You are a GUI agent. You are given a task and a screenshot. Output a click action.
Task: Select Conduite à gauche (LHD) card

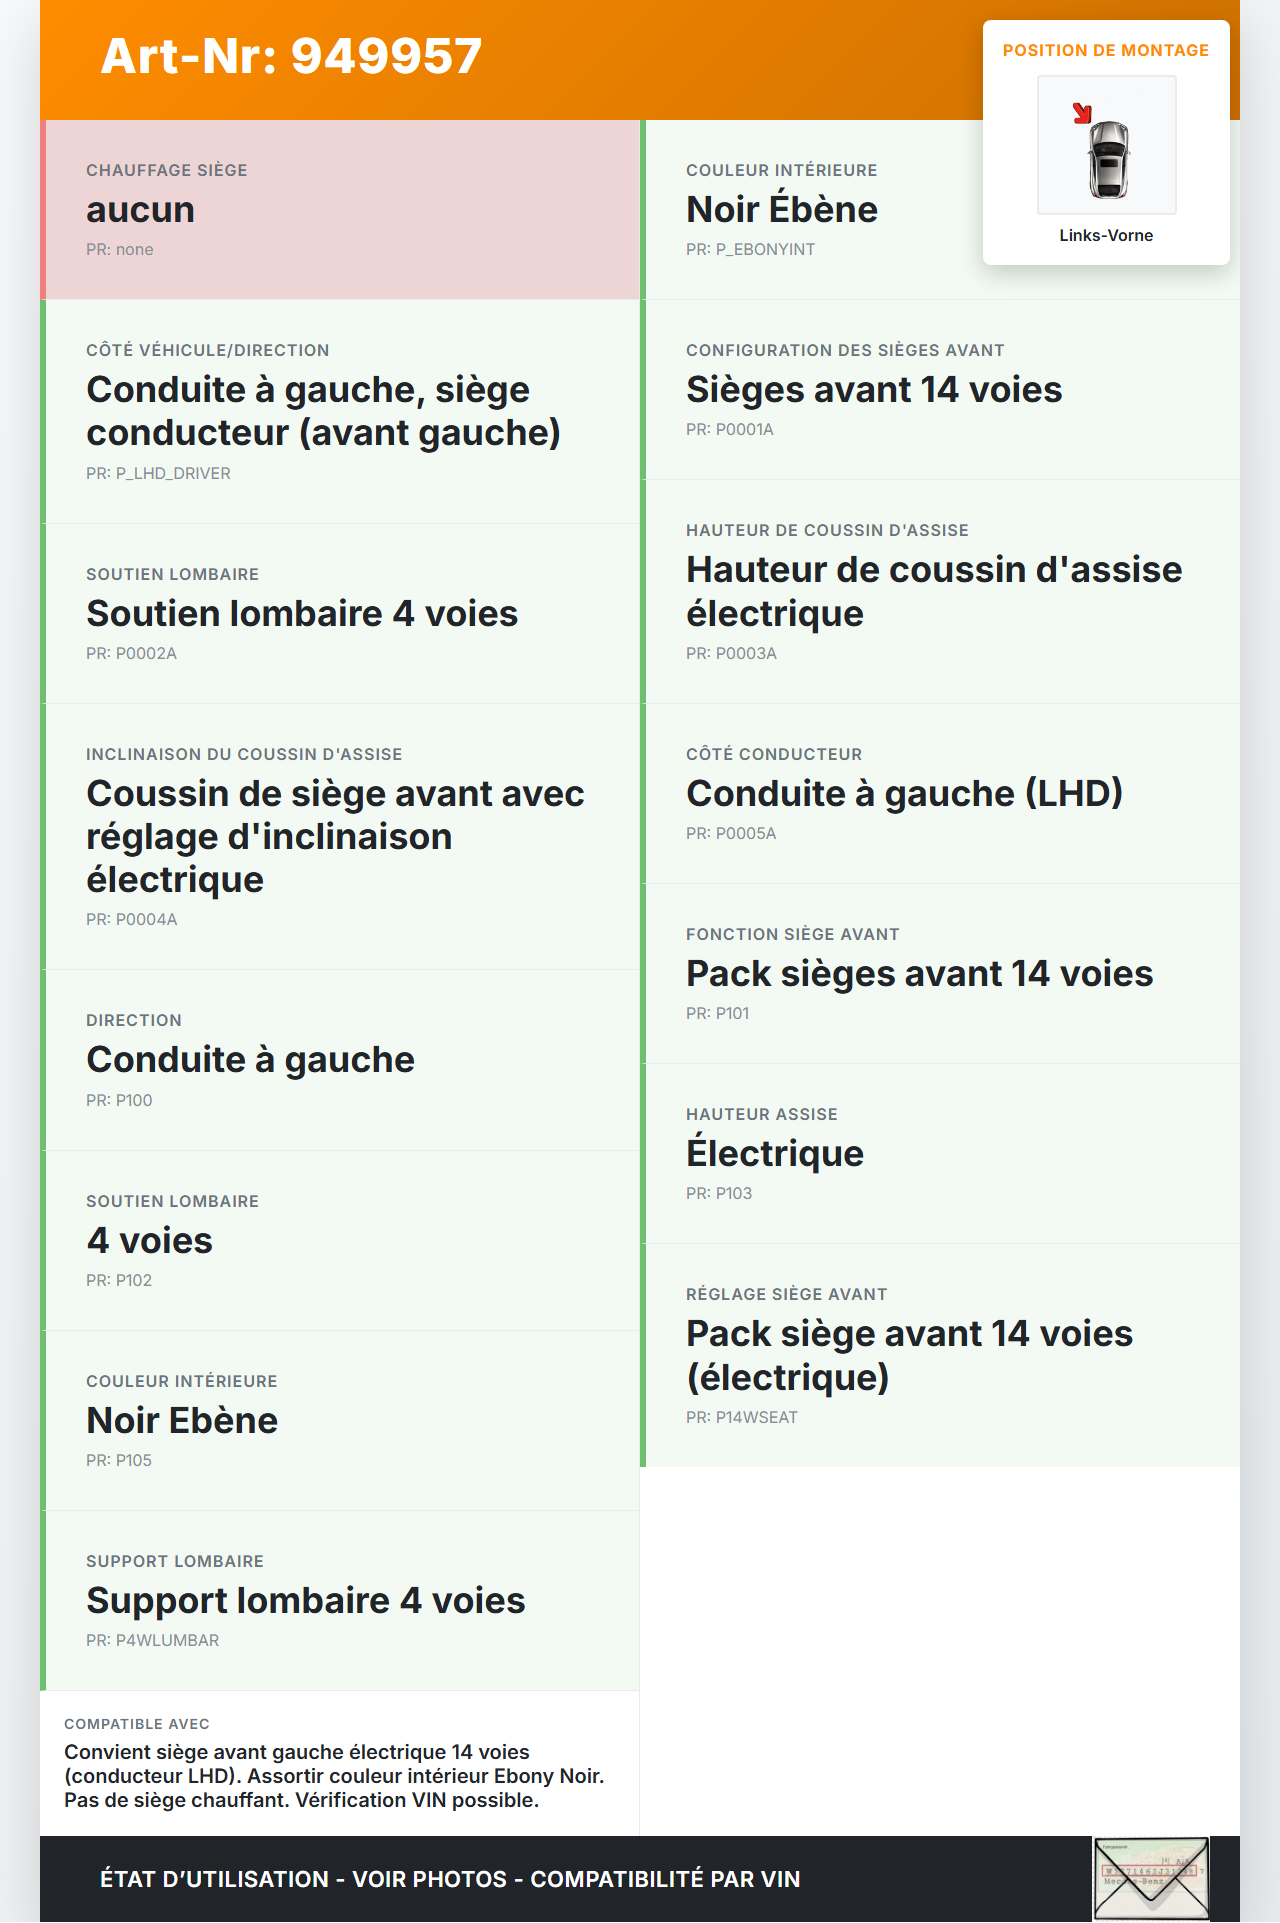pos(904,794)
